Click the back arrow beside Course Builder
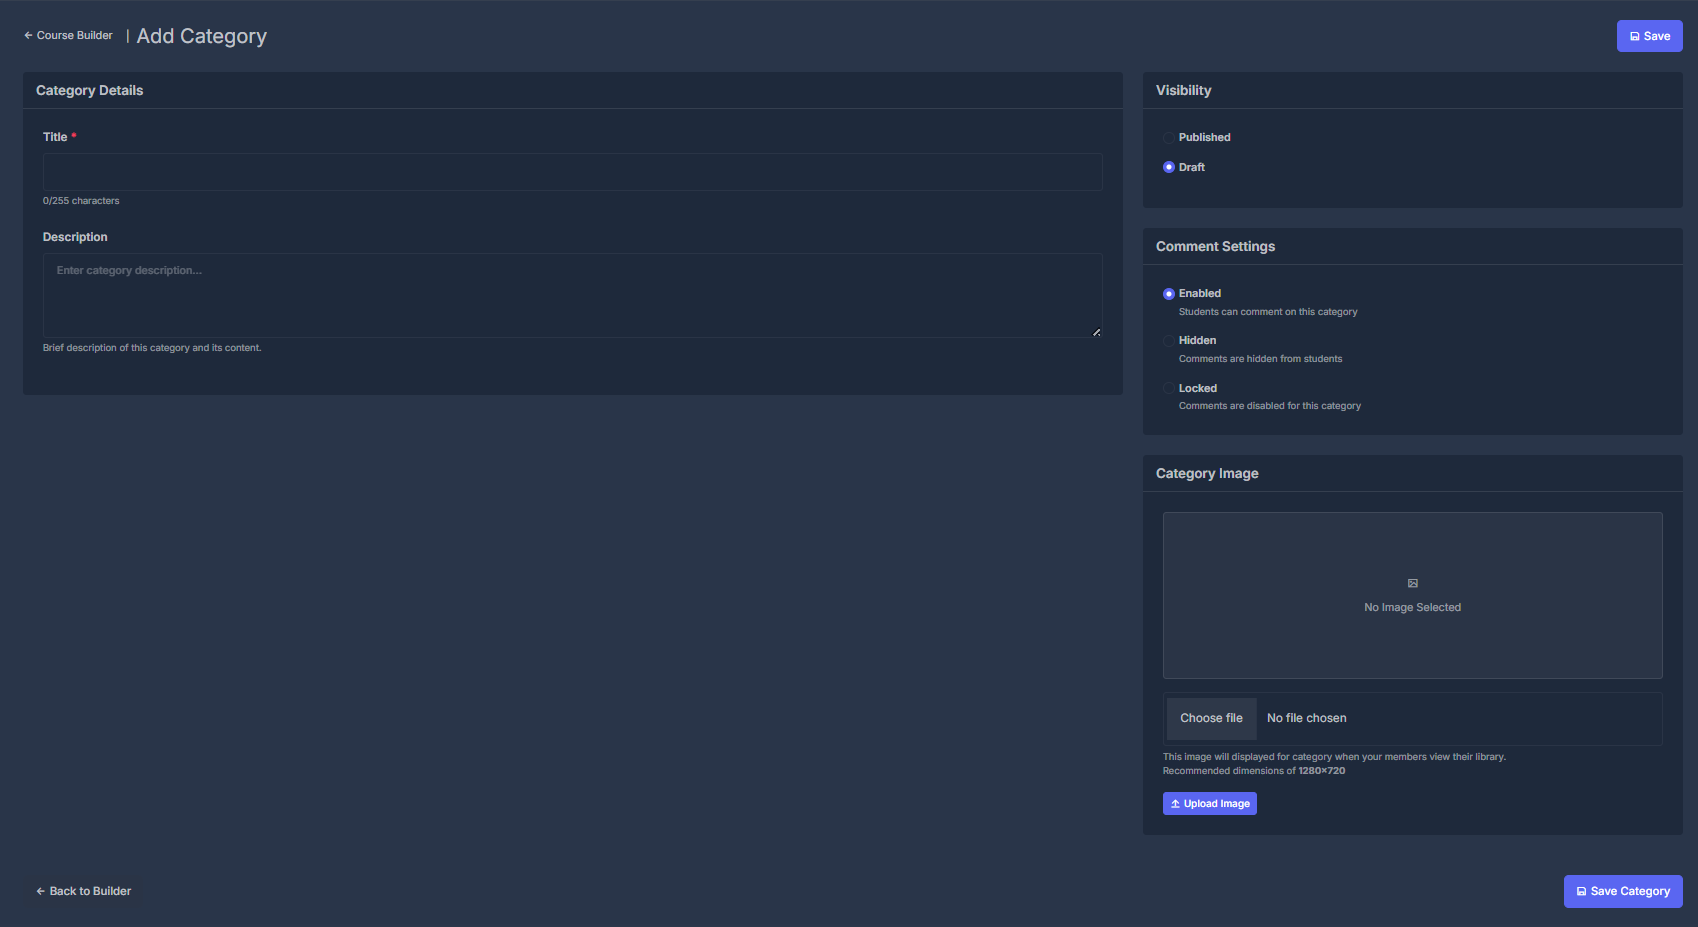Viewport: 1698px width, 927px height. coord(26,34)
